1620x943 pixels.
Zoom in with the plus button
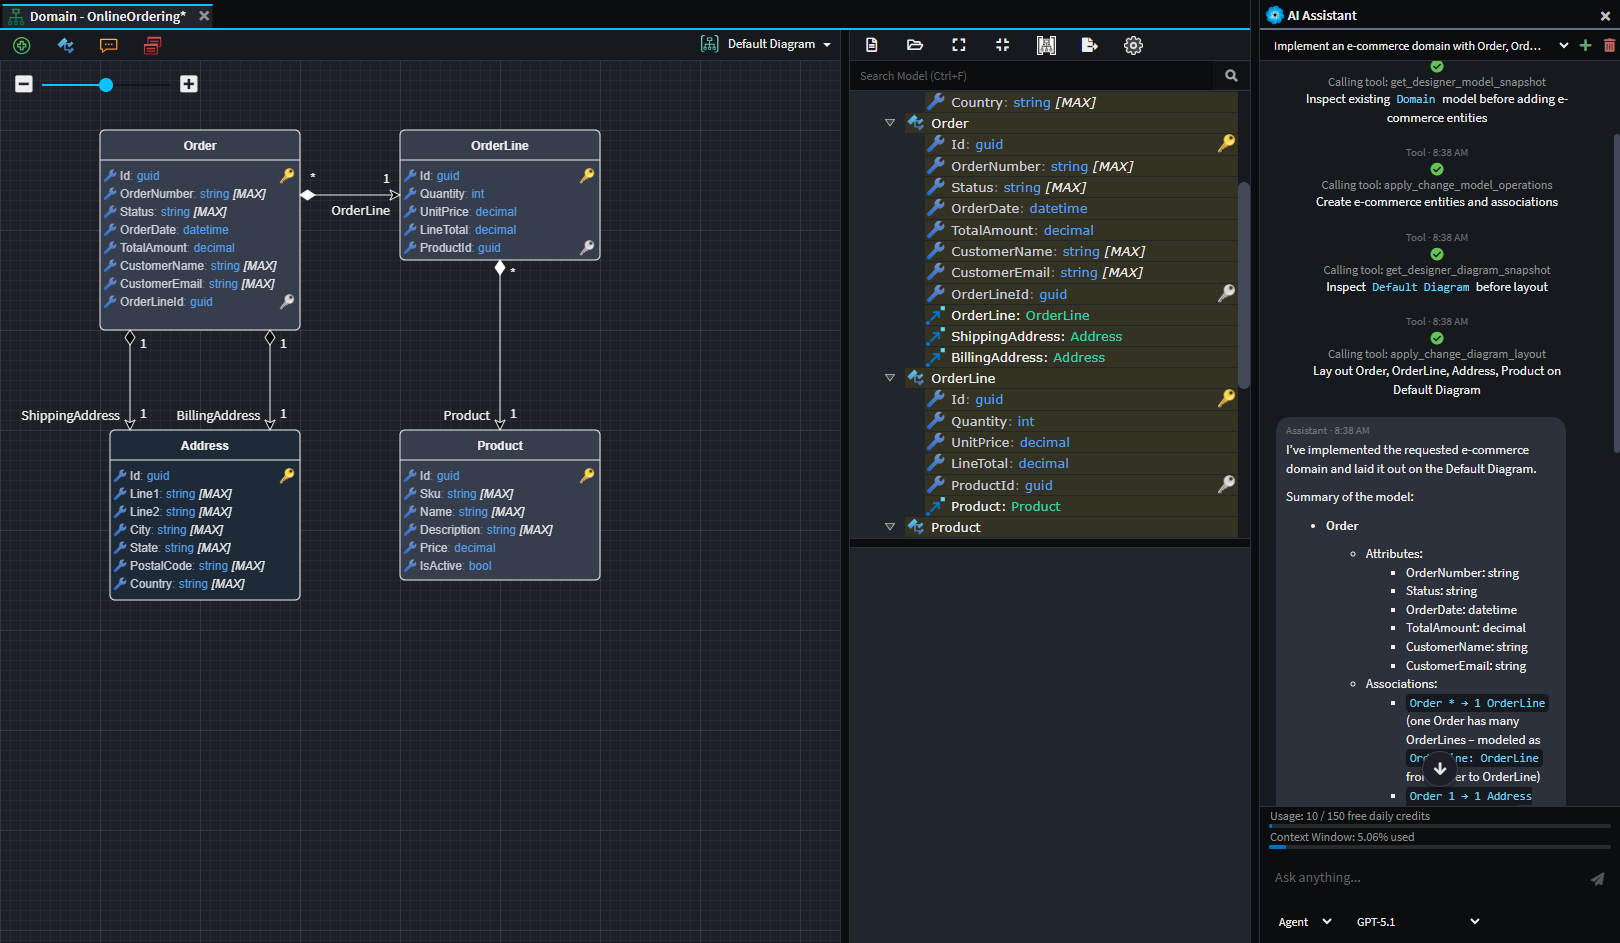(189, 84)
